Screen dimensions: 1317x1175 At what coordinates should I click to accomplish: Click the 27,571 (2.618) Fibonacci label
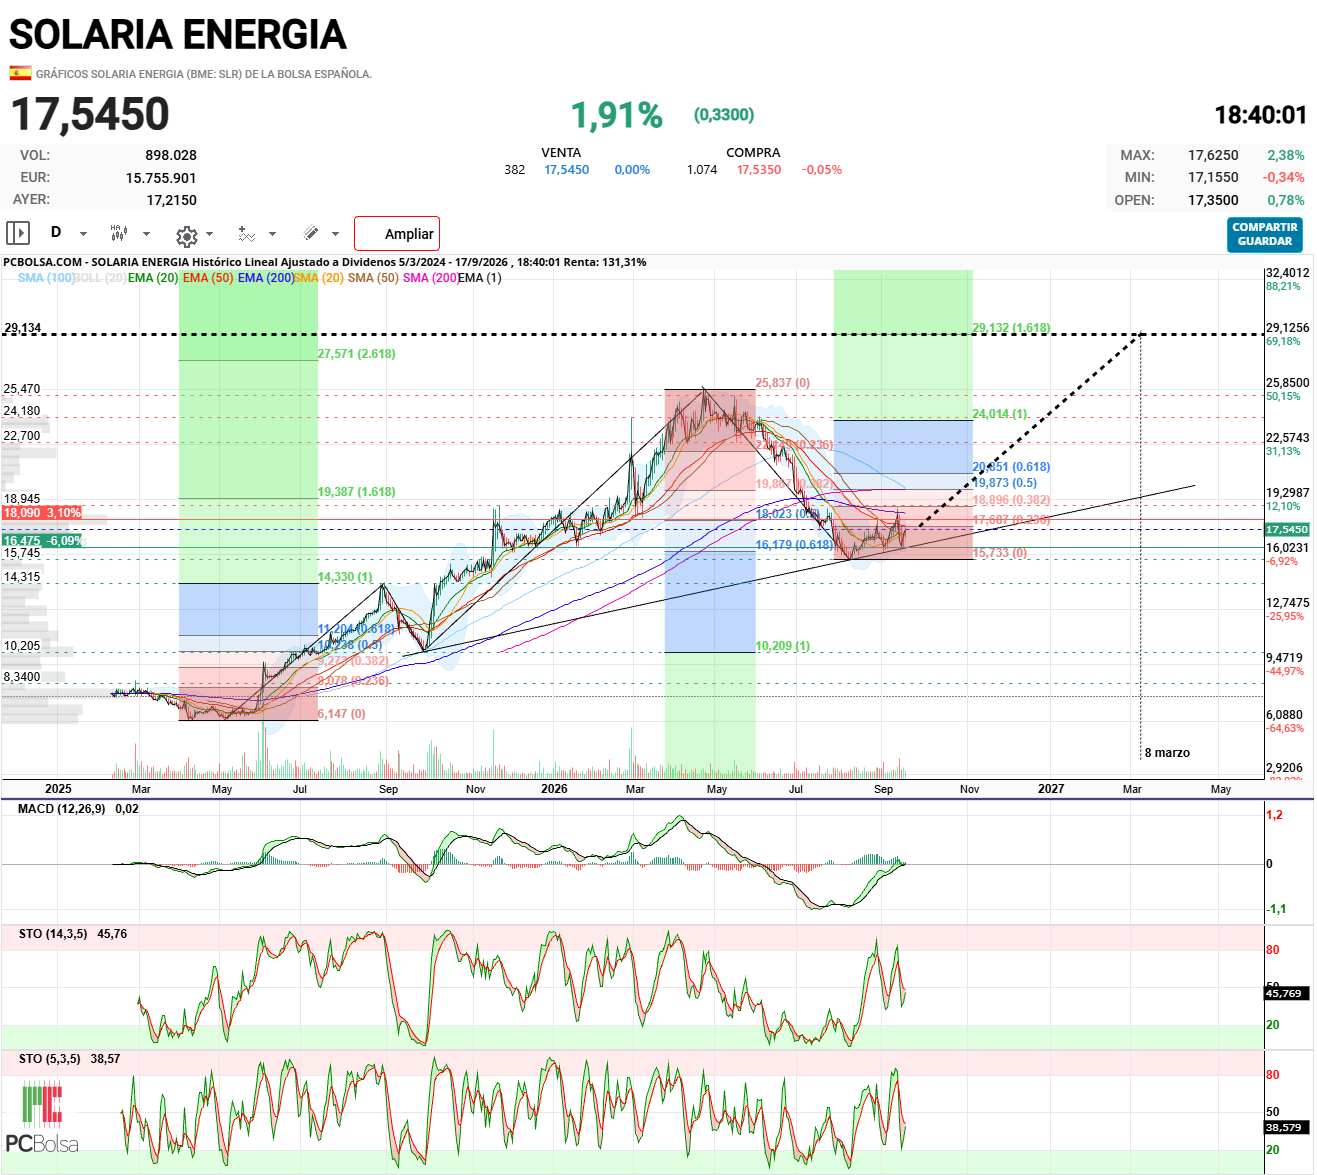tap(357, 354)
